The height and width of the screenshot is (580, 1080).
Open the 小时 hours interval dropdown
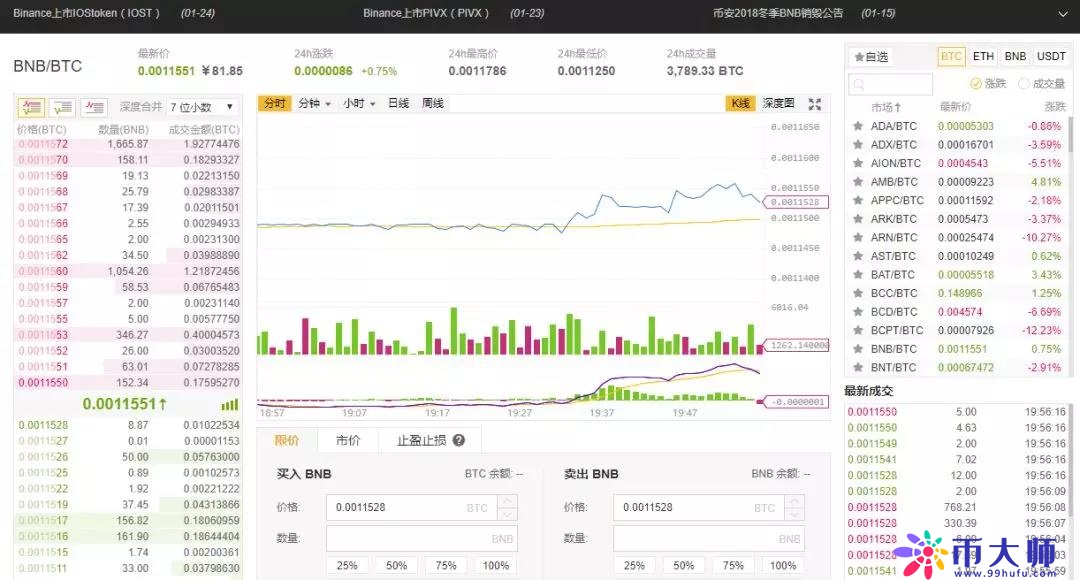point(359,103)
